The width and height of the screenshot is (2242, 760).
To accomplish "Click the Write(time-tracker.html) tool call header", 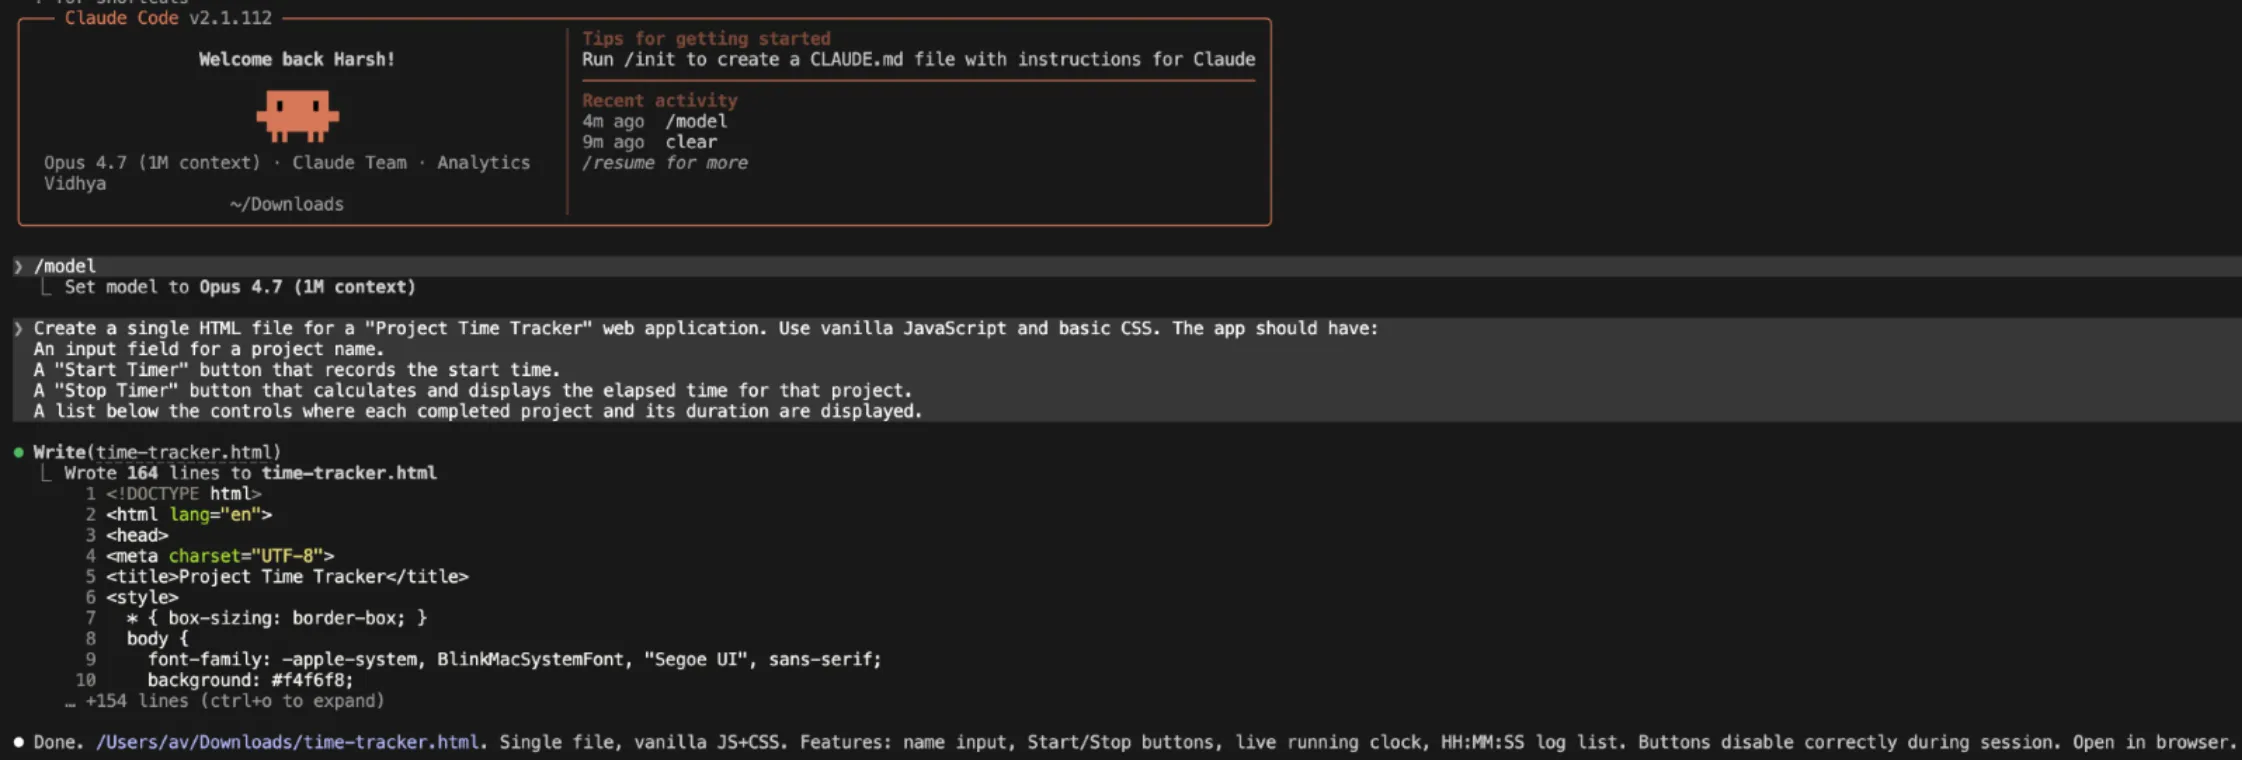I will point(157,452).
